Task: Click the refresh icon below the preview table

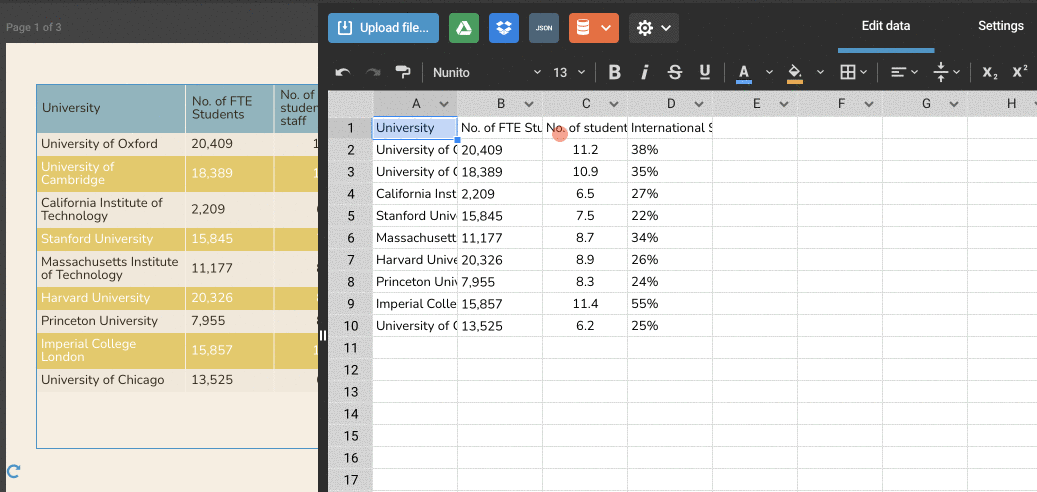Action: (13, 471)
